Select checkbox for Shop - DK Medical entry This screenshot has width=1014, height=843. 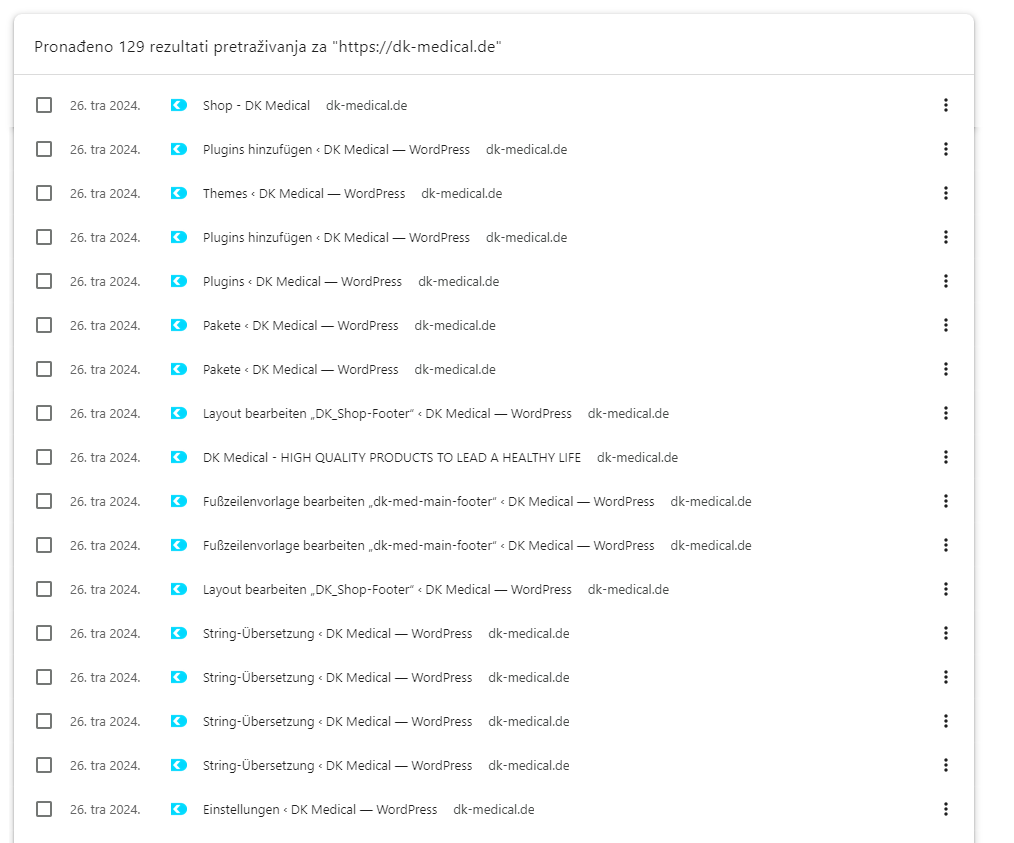[44, 105]
